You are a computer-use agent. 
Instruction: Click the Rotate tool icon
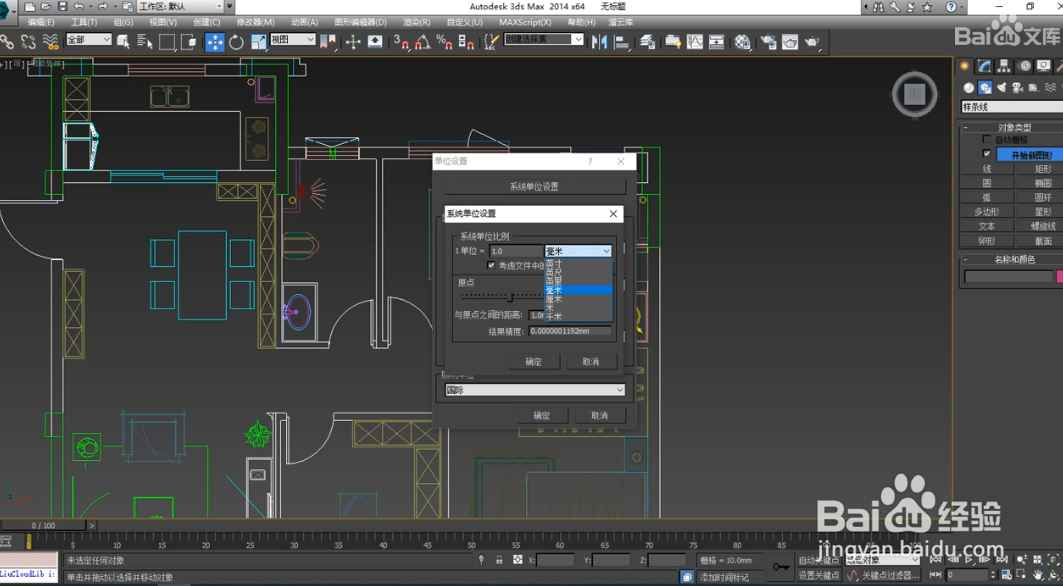[x=236, y=42]
